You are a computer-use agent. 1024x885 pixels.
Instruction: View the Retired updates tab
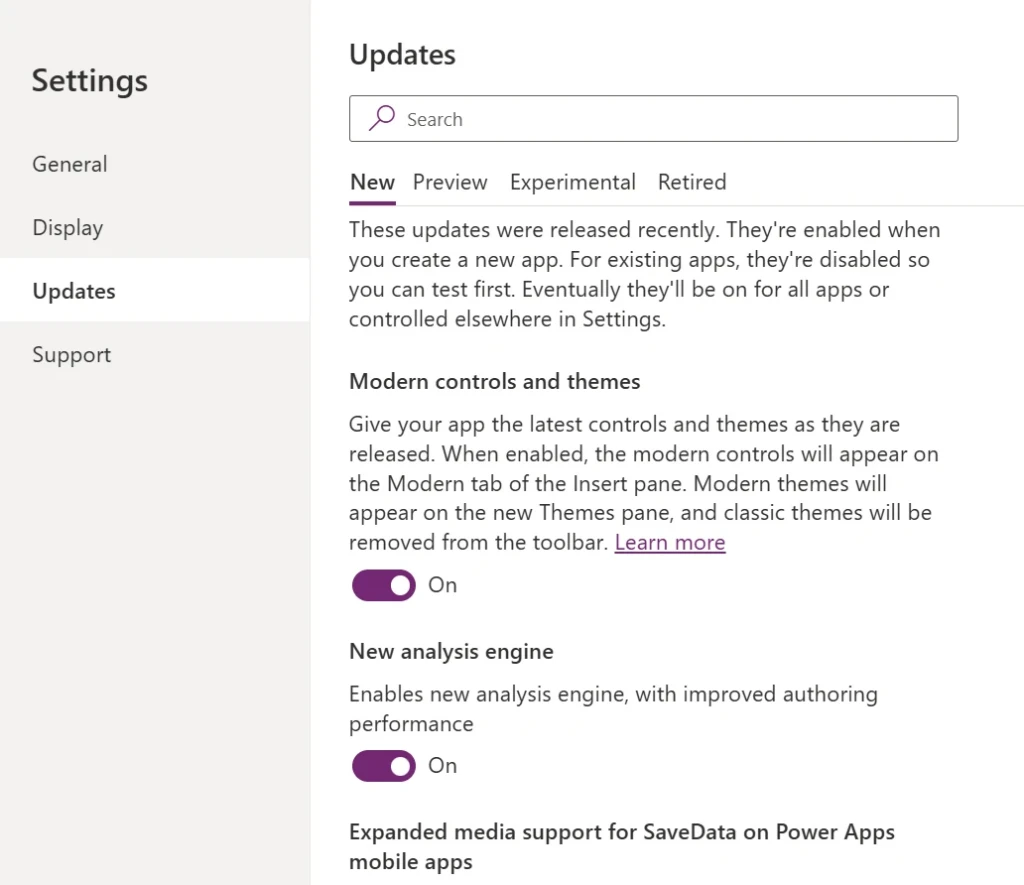coord(692,182)
